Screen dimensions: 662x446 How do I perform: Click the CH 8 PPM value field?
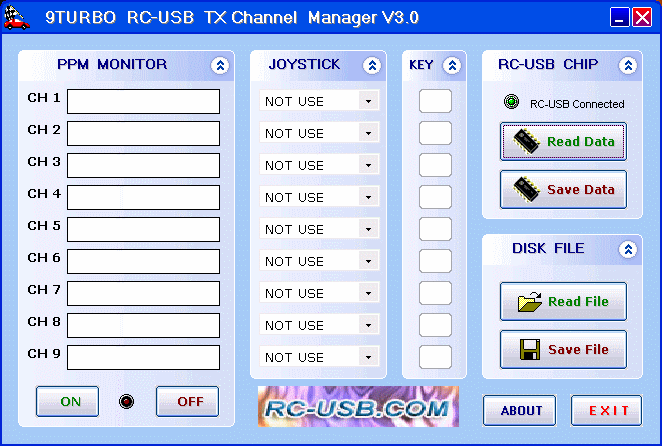pyautogui.click(x=144, y=325)
